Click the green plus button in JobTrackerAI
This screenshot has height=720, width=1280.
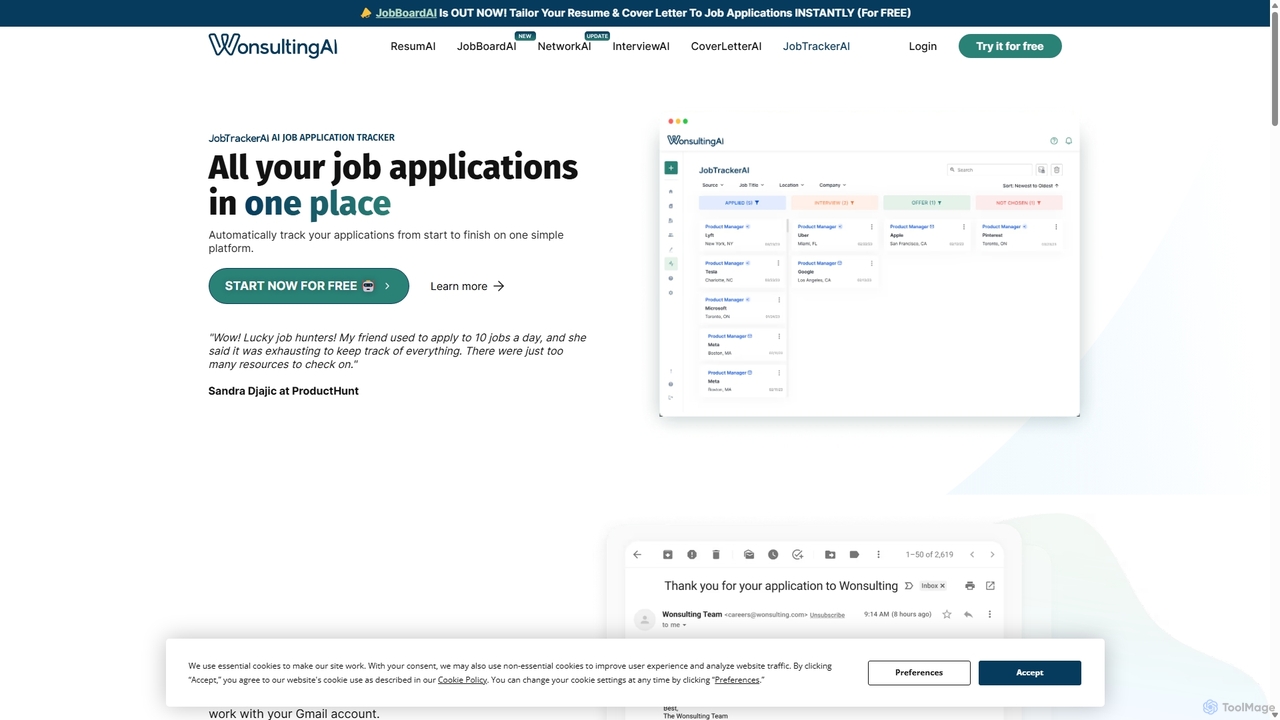[x=671, y=168]
